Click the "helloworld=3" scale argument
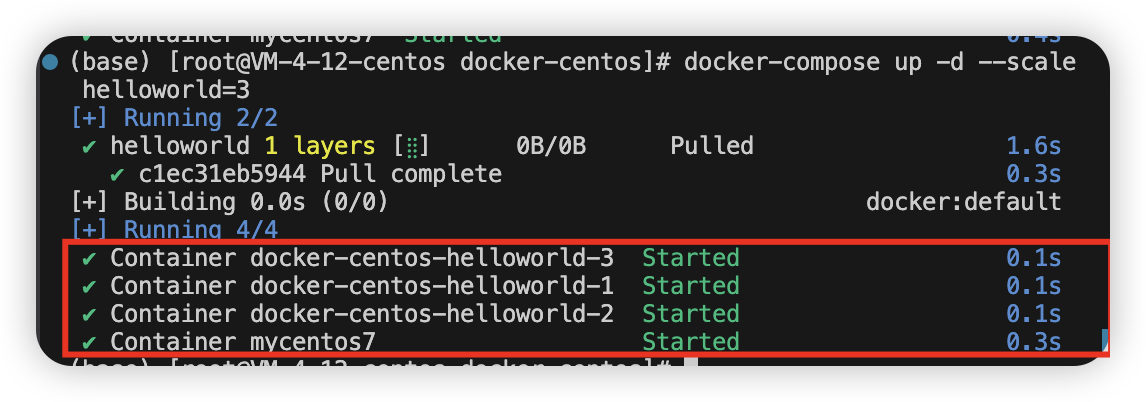 coord(166,90)
